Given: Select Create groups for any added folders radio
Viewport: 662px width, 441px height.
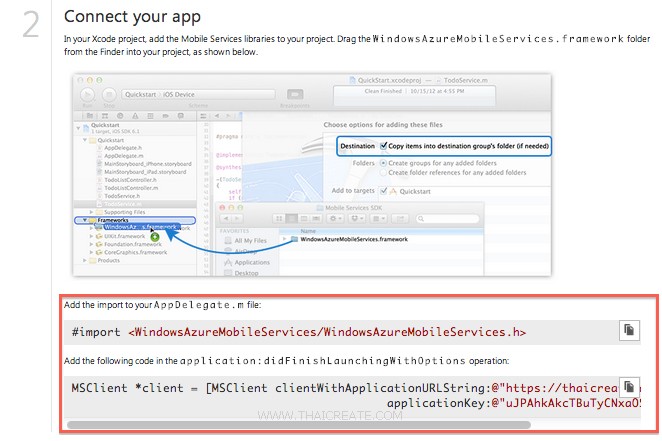Looking at the screenshot, I should (x=383, y=163).
